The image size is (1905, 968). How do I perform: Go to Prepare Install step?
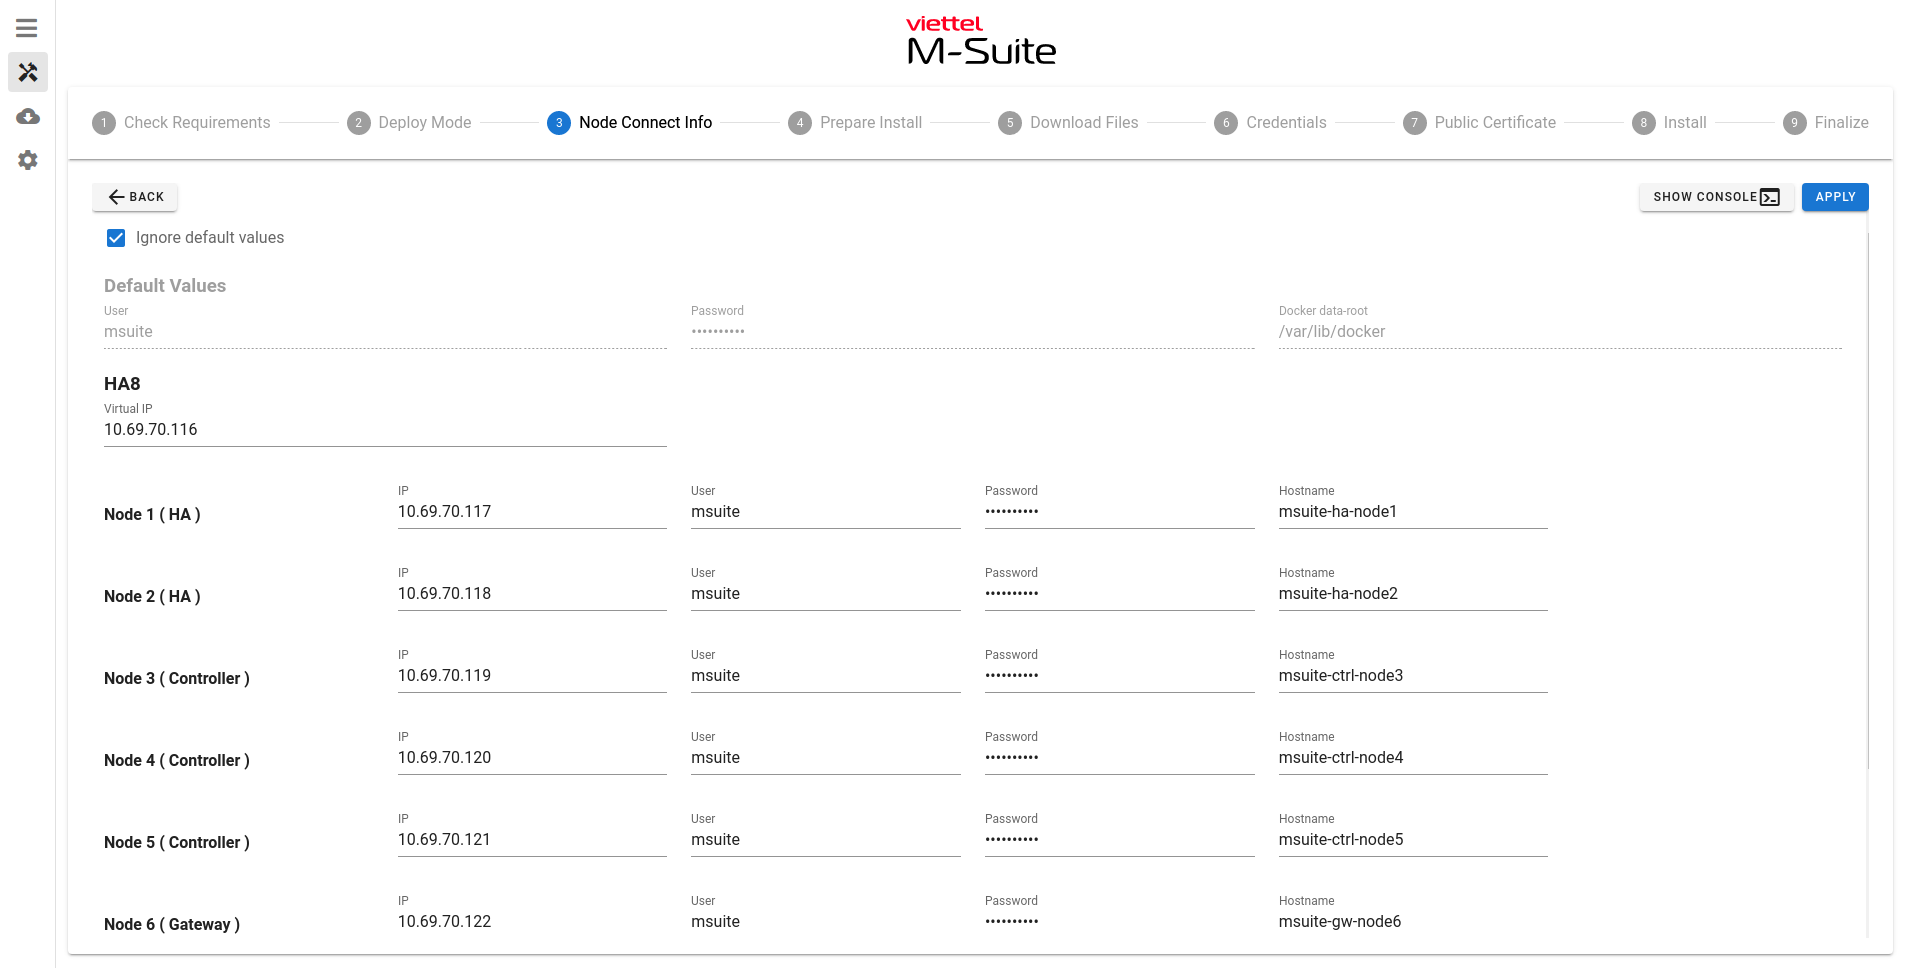[871, 123]
